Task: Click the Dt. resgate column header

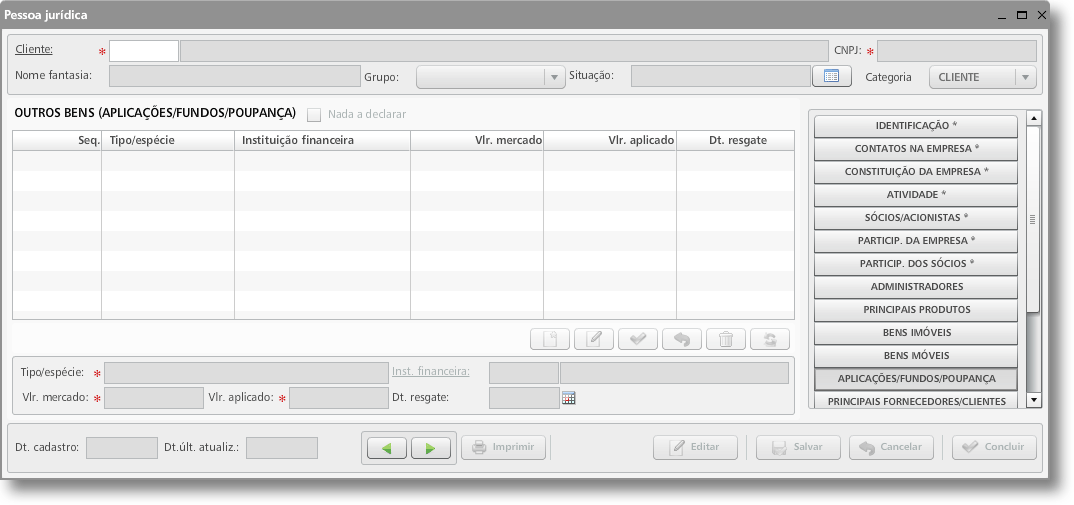Action: tap(736, 140)
